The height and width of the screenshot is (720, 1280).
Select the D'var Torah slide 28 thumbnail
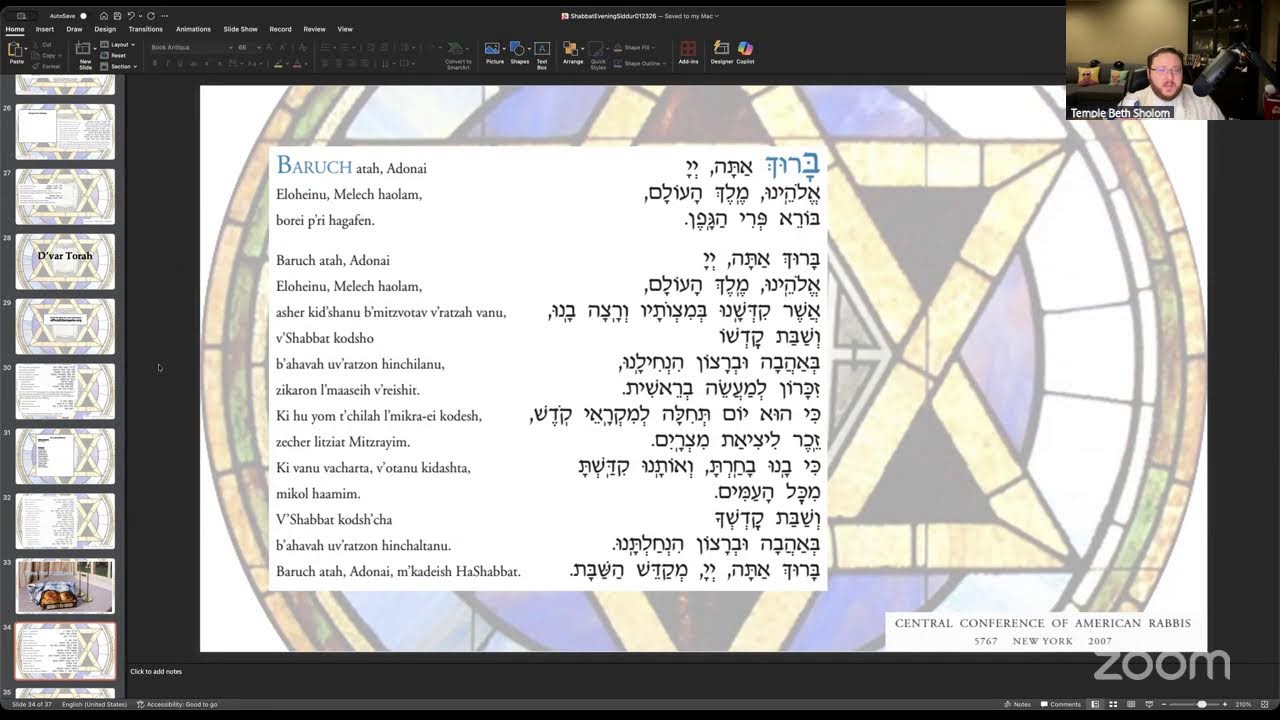coord(65,261)
